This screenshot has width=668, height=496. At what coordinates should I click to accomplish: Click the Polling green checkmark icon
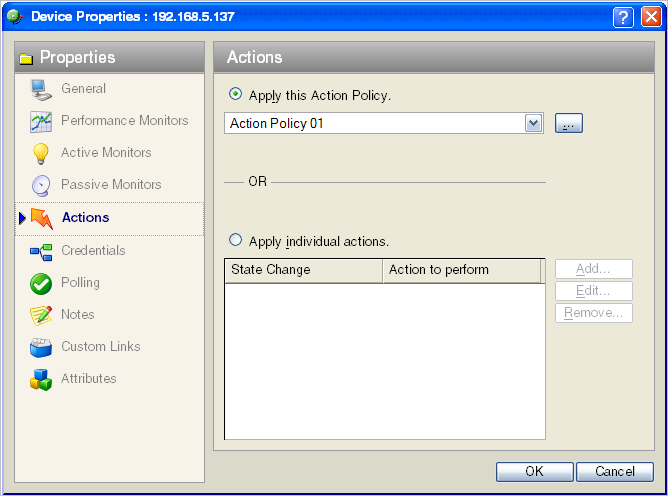point(41,284)
